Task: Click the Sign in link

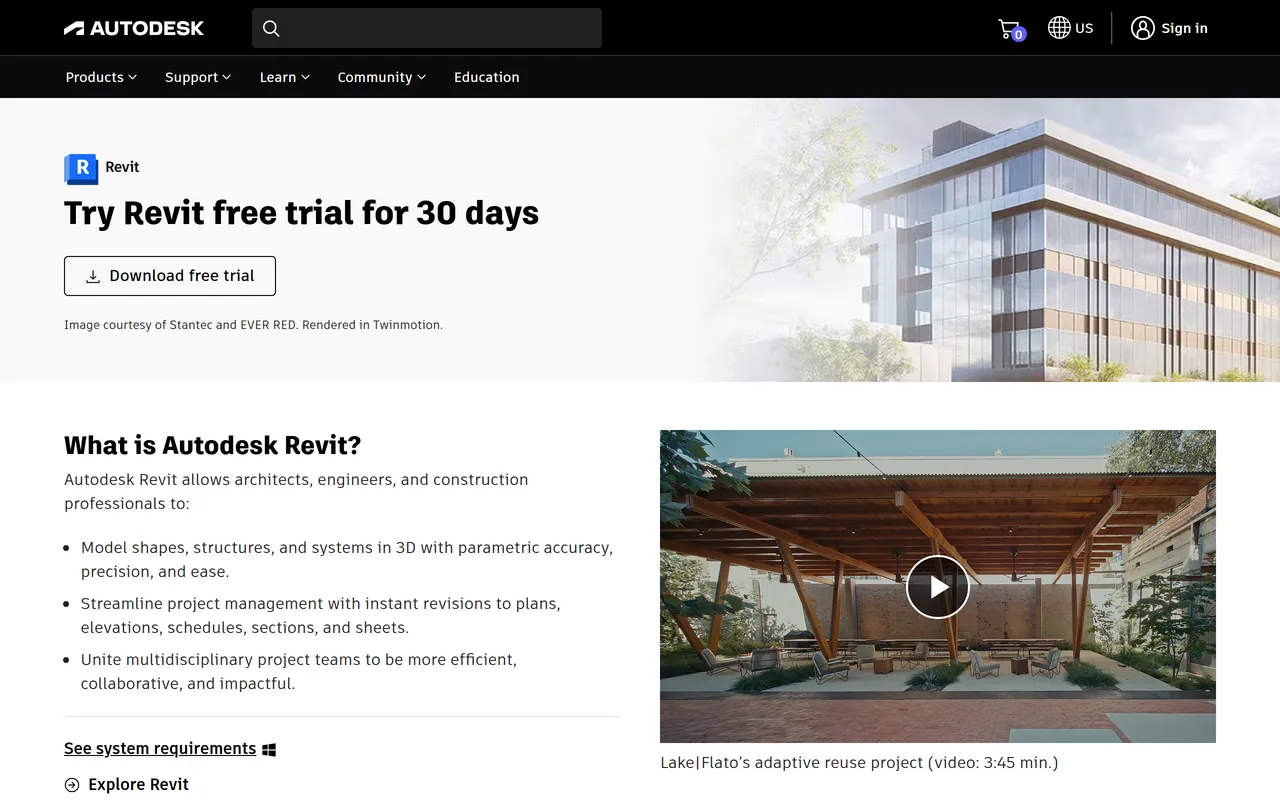Action: click(1184, 28)
